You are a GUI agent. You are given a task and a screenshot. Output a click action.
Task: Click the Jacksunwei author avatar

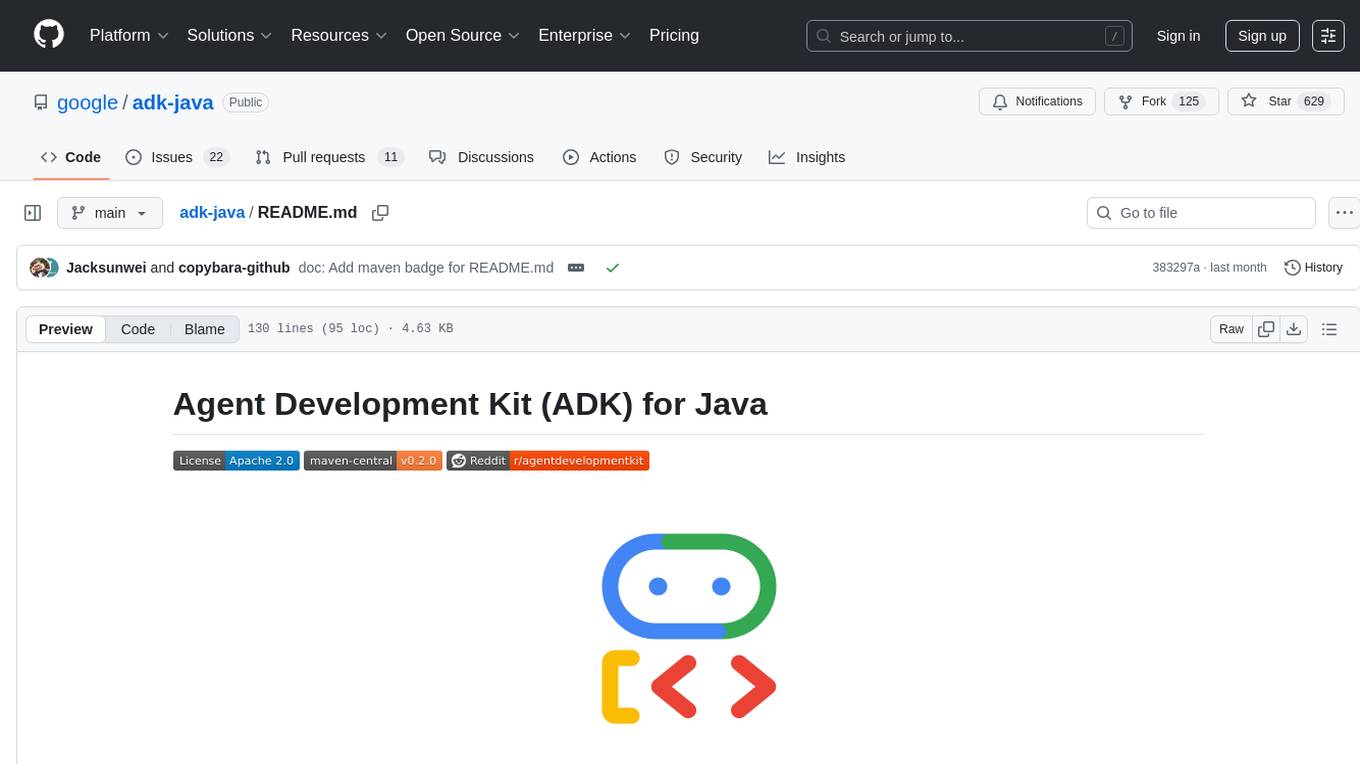tap(40, 268)
